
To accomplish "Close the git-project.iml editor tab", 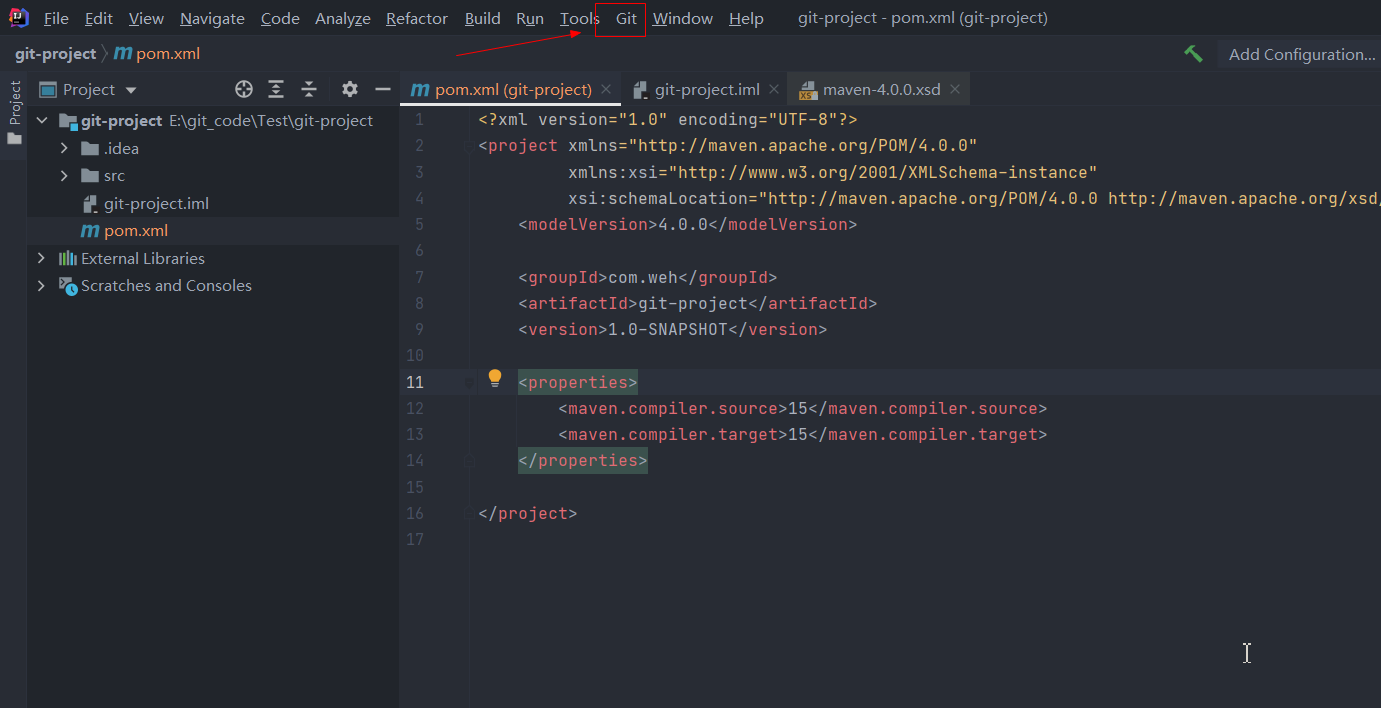I will pyautogui.click(x=773, y=90).
